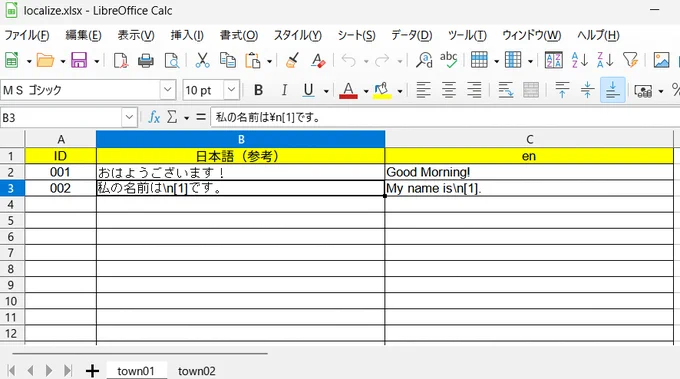680x379 pixels.
Task: Toggle the AutoFilter funnel icon
Action: coord(630,60)
